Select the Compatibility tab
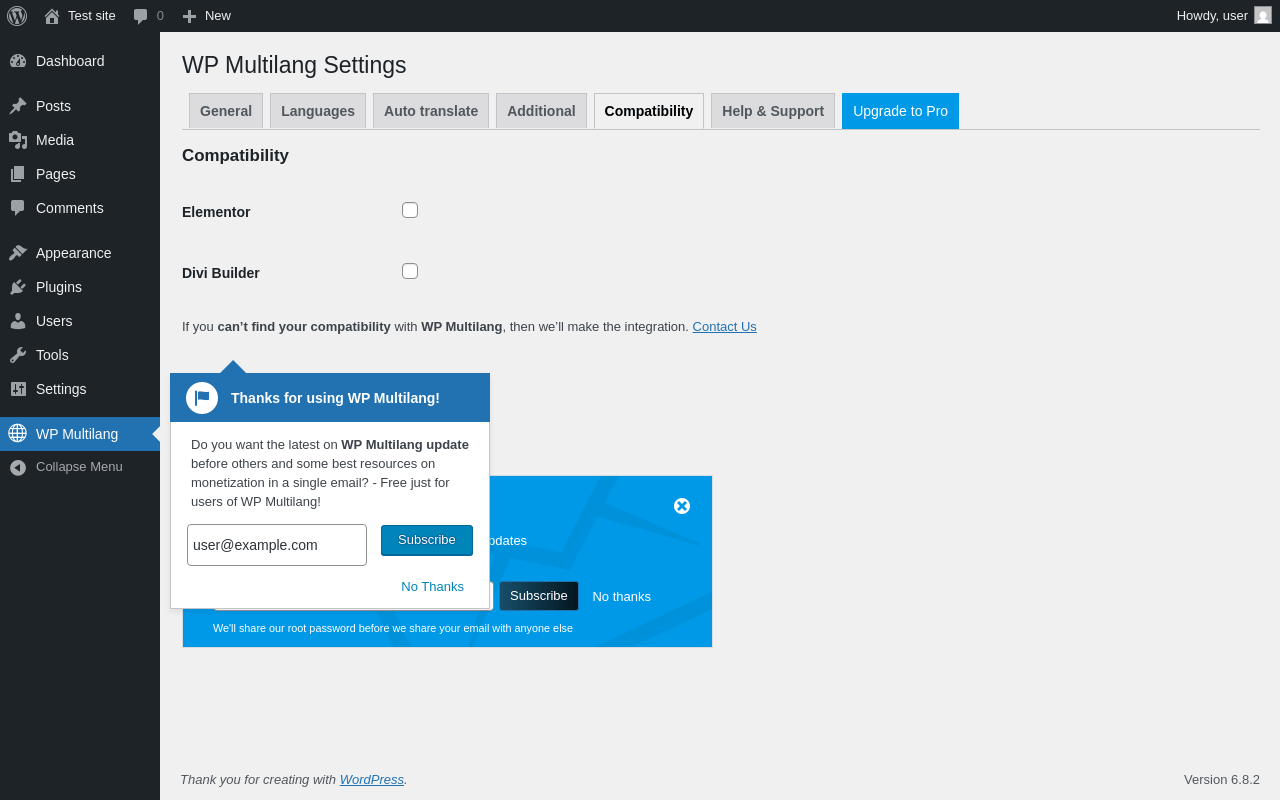 click(649, 111)
